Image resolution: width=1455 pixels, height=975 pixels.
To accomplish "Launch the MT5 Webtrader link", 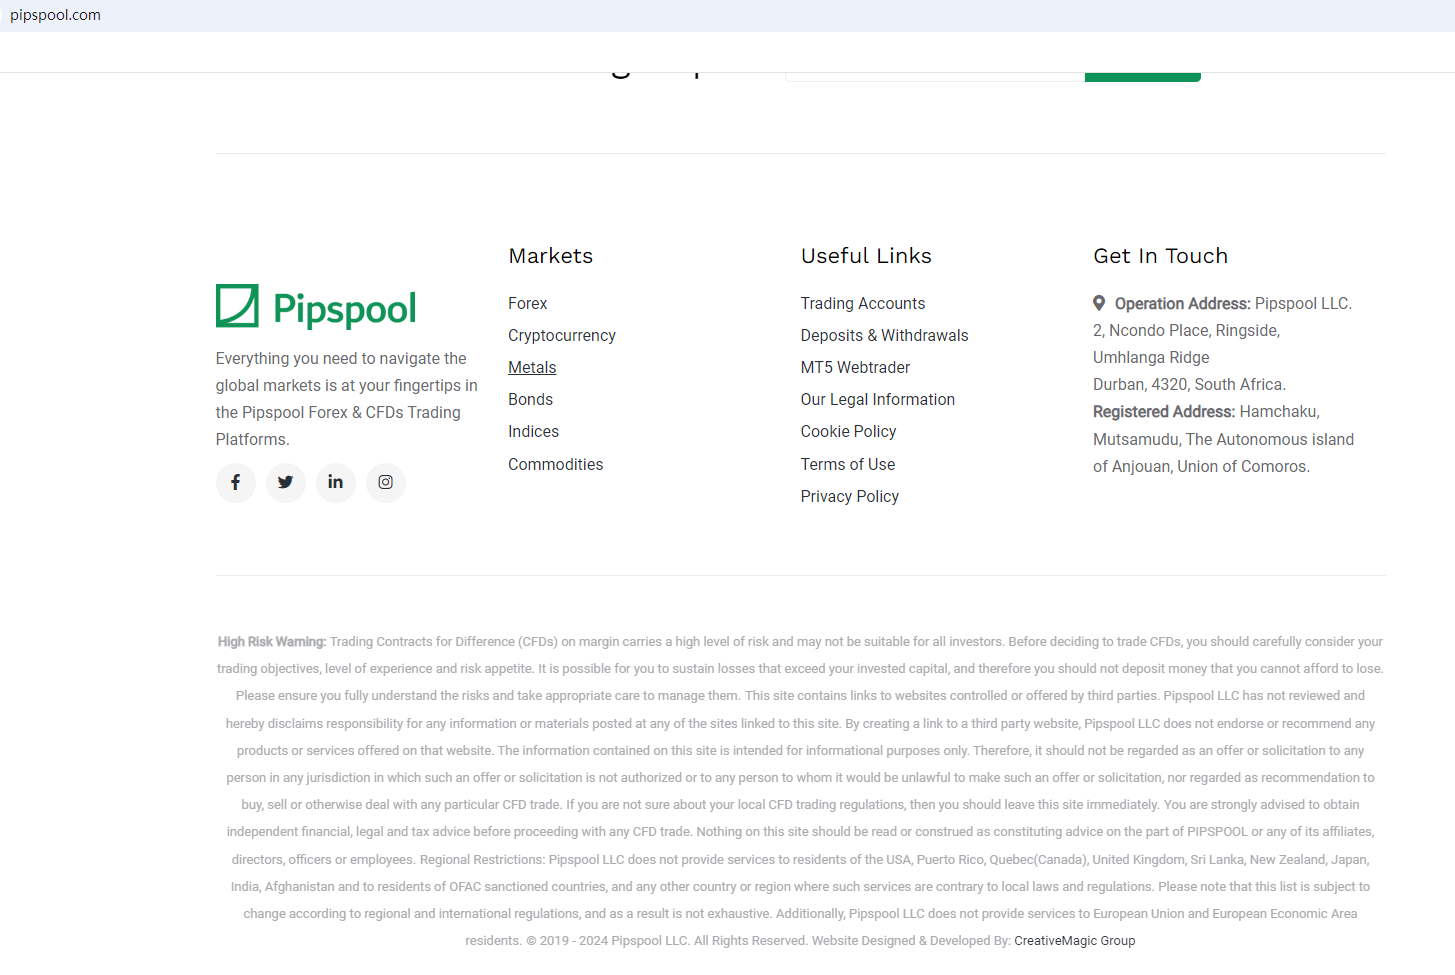I will pyautogui.click(x=855, y=367).
